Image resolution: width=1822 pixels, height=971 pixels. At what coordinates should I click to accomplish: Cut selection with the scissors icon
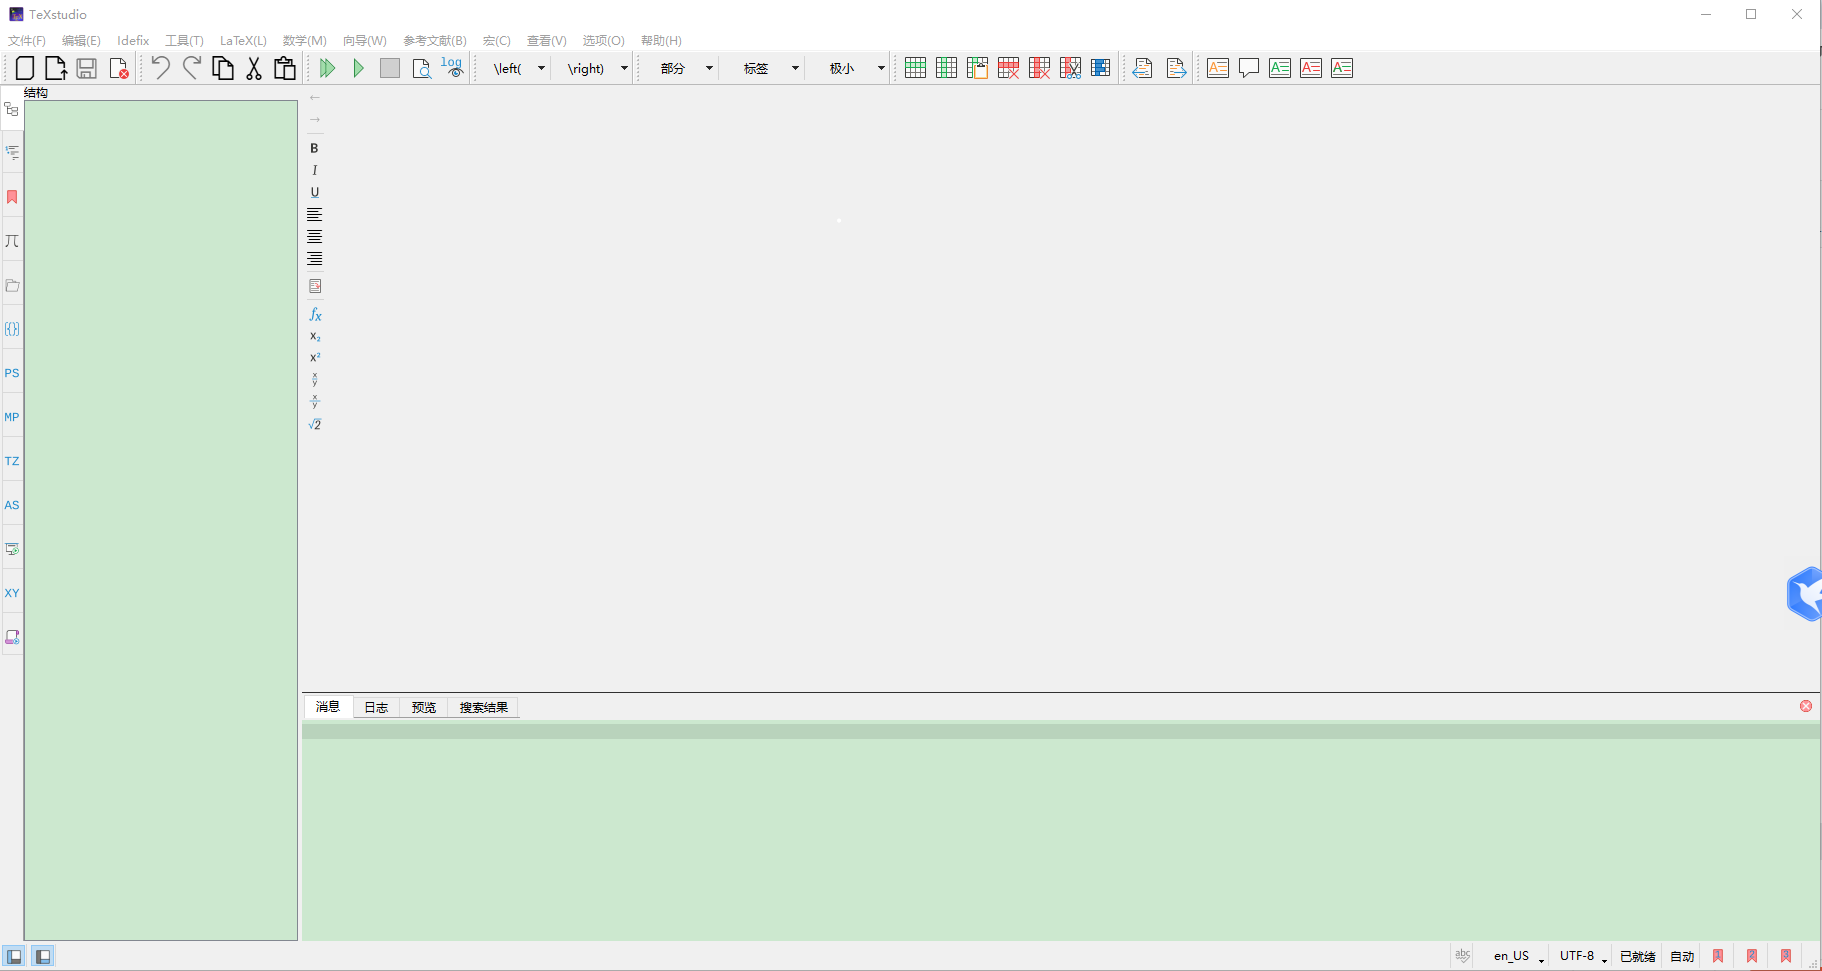pos(254,68)
